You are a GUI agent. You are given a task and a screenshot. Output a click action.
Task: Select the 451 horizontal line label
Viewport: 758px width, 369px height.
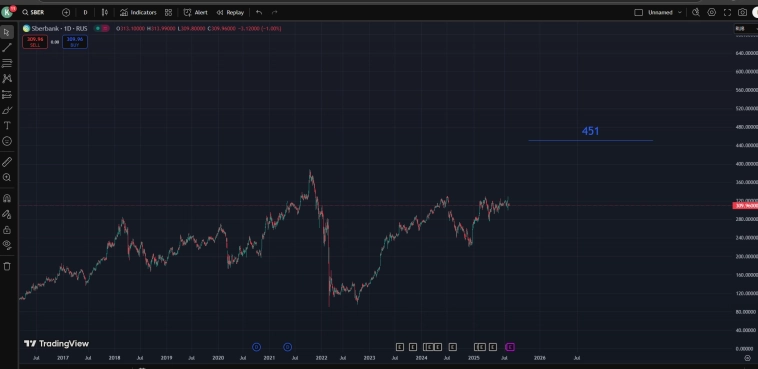590,131
